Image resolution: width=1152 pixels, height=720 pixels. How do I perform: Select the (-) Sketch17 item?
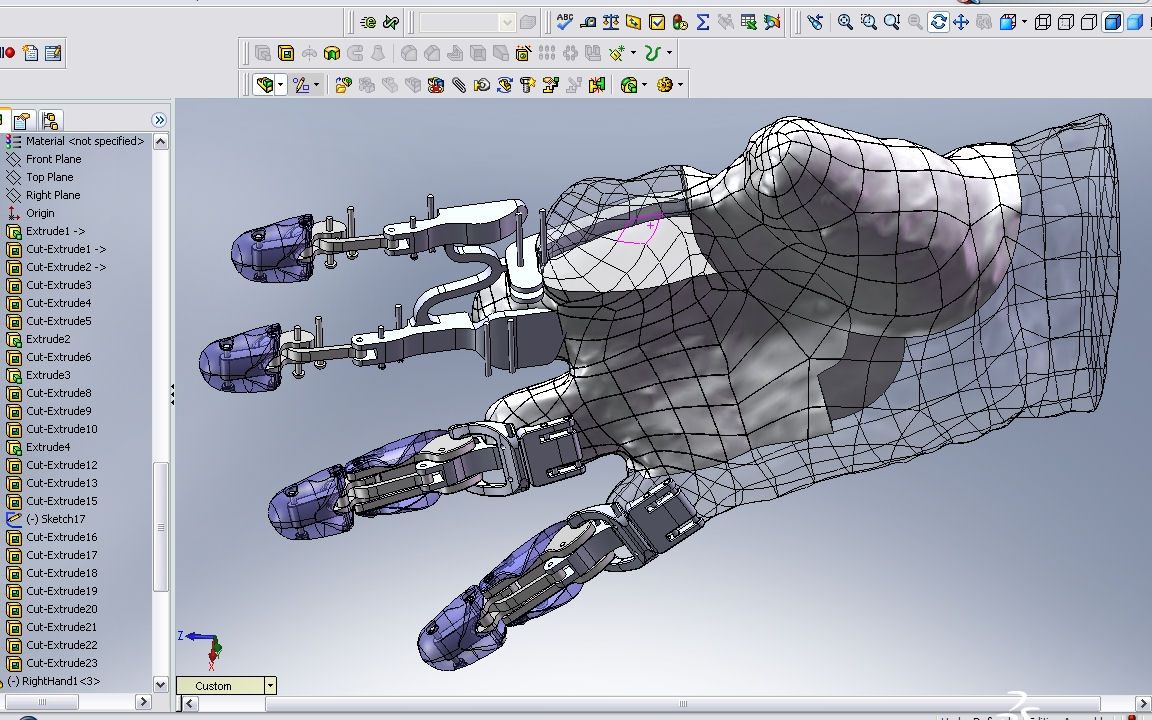point(56,519)
